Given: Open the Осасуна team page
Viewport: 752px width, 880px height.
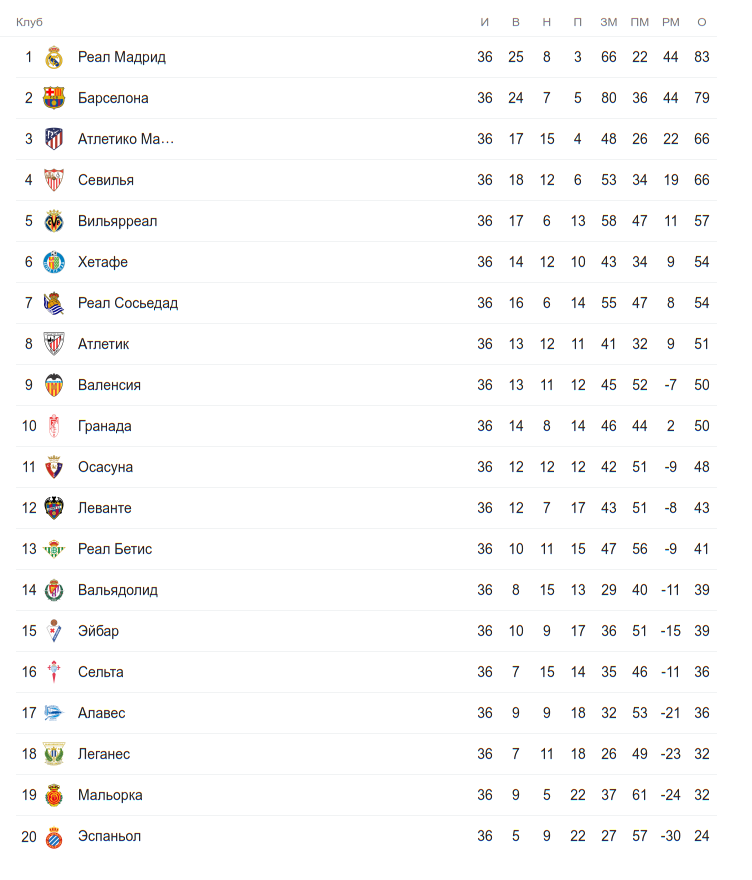Looking at the screenshot, I should pyautogui.click(x=105, y=467).
